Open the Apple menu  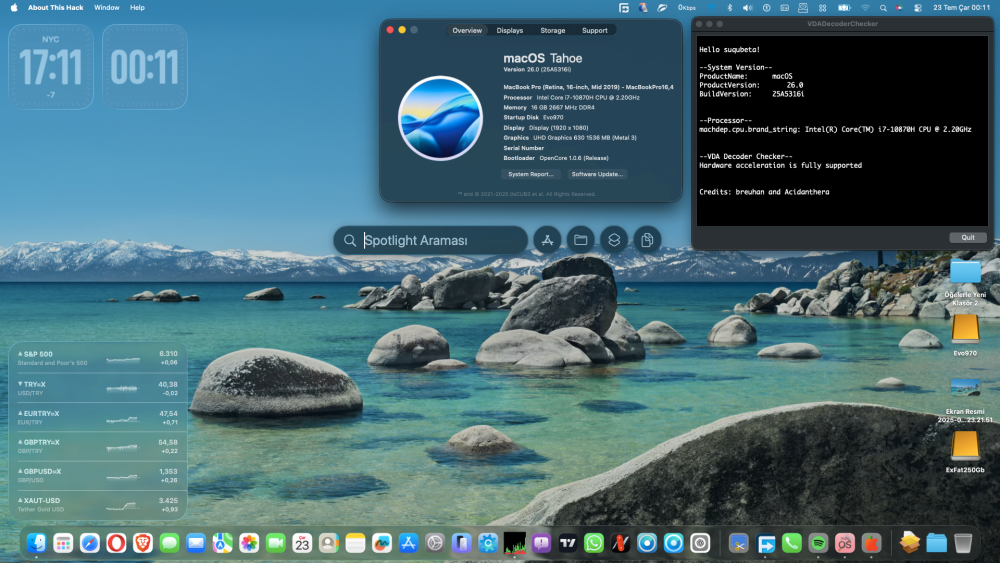[14, 8]
